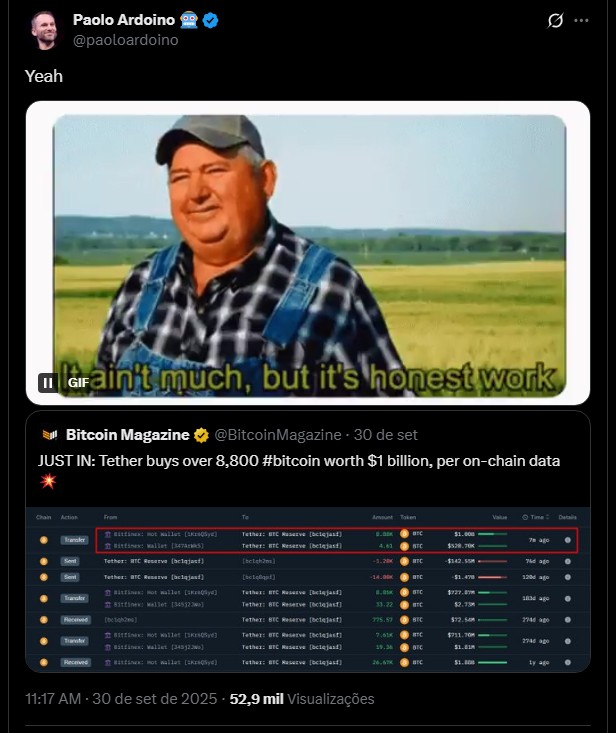Click the #bitcoin hashtag
This screenshot has width=616, height=733.
pyautogui.click(x=291, y=461)
